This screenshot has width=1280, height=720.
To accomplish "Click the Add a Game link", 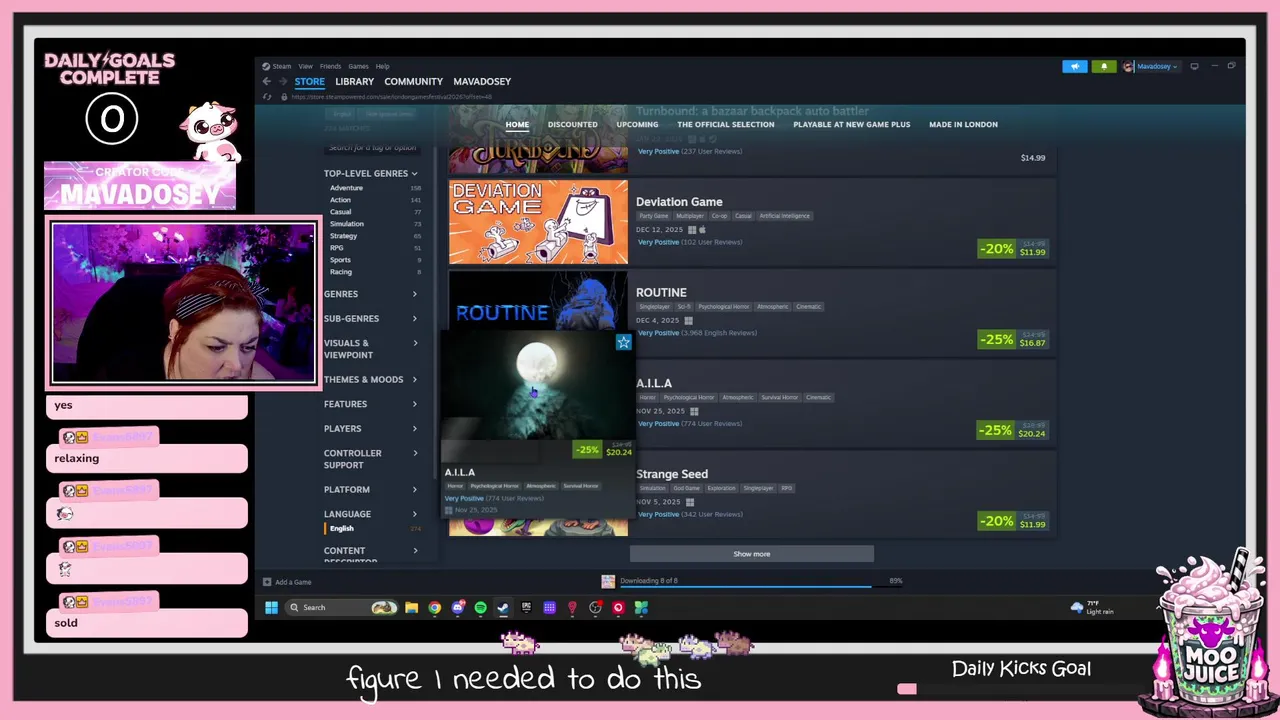I will [293, 582].
